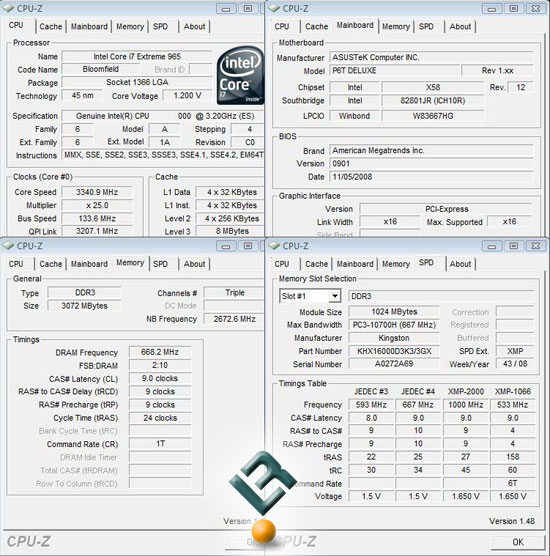Maximize the Memory CPU-Z window
The image size is (550, 556).
pos(248,246)
